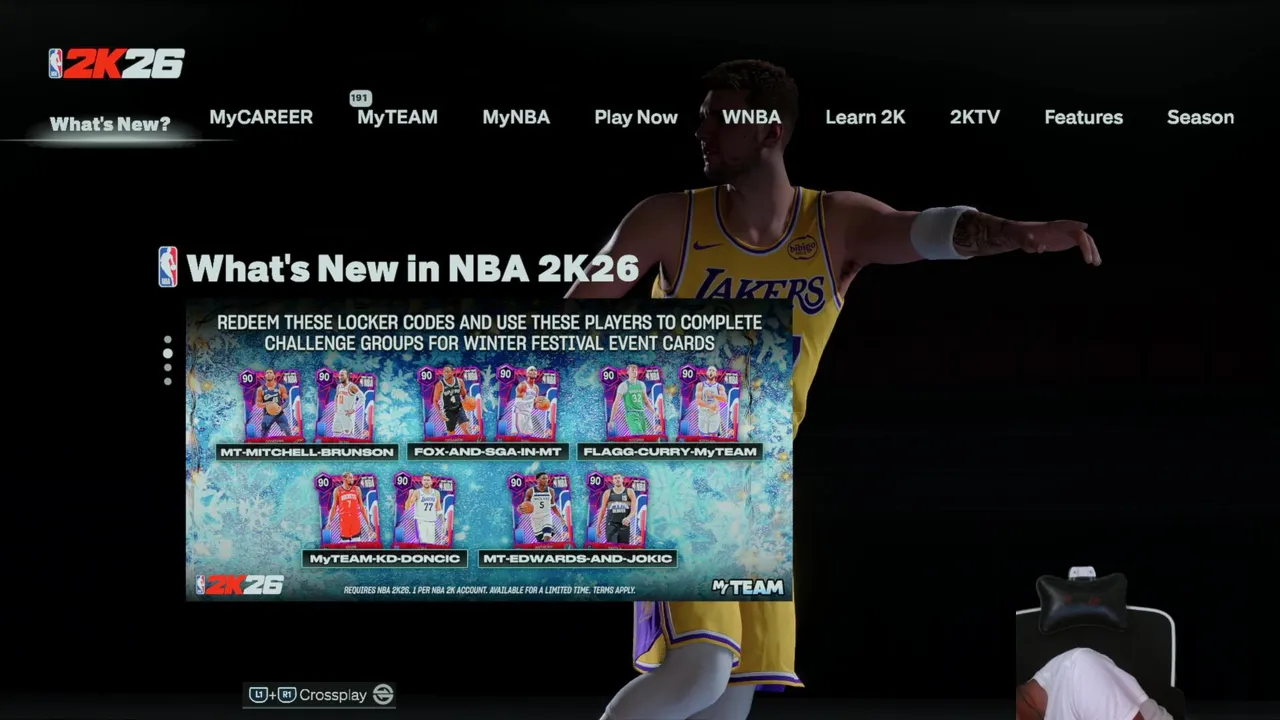
Task: Click the What's New in NBA 2K26 heading
Action: (413, 268)
